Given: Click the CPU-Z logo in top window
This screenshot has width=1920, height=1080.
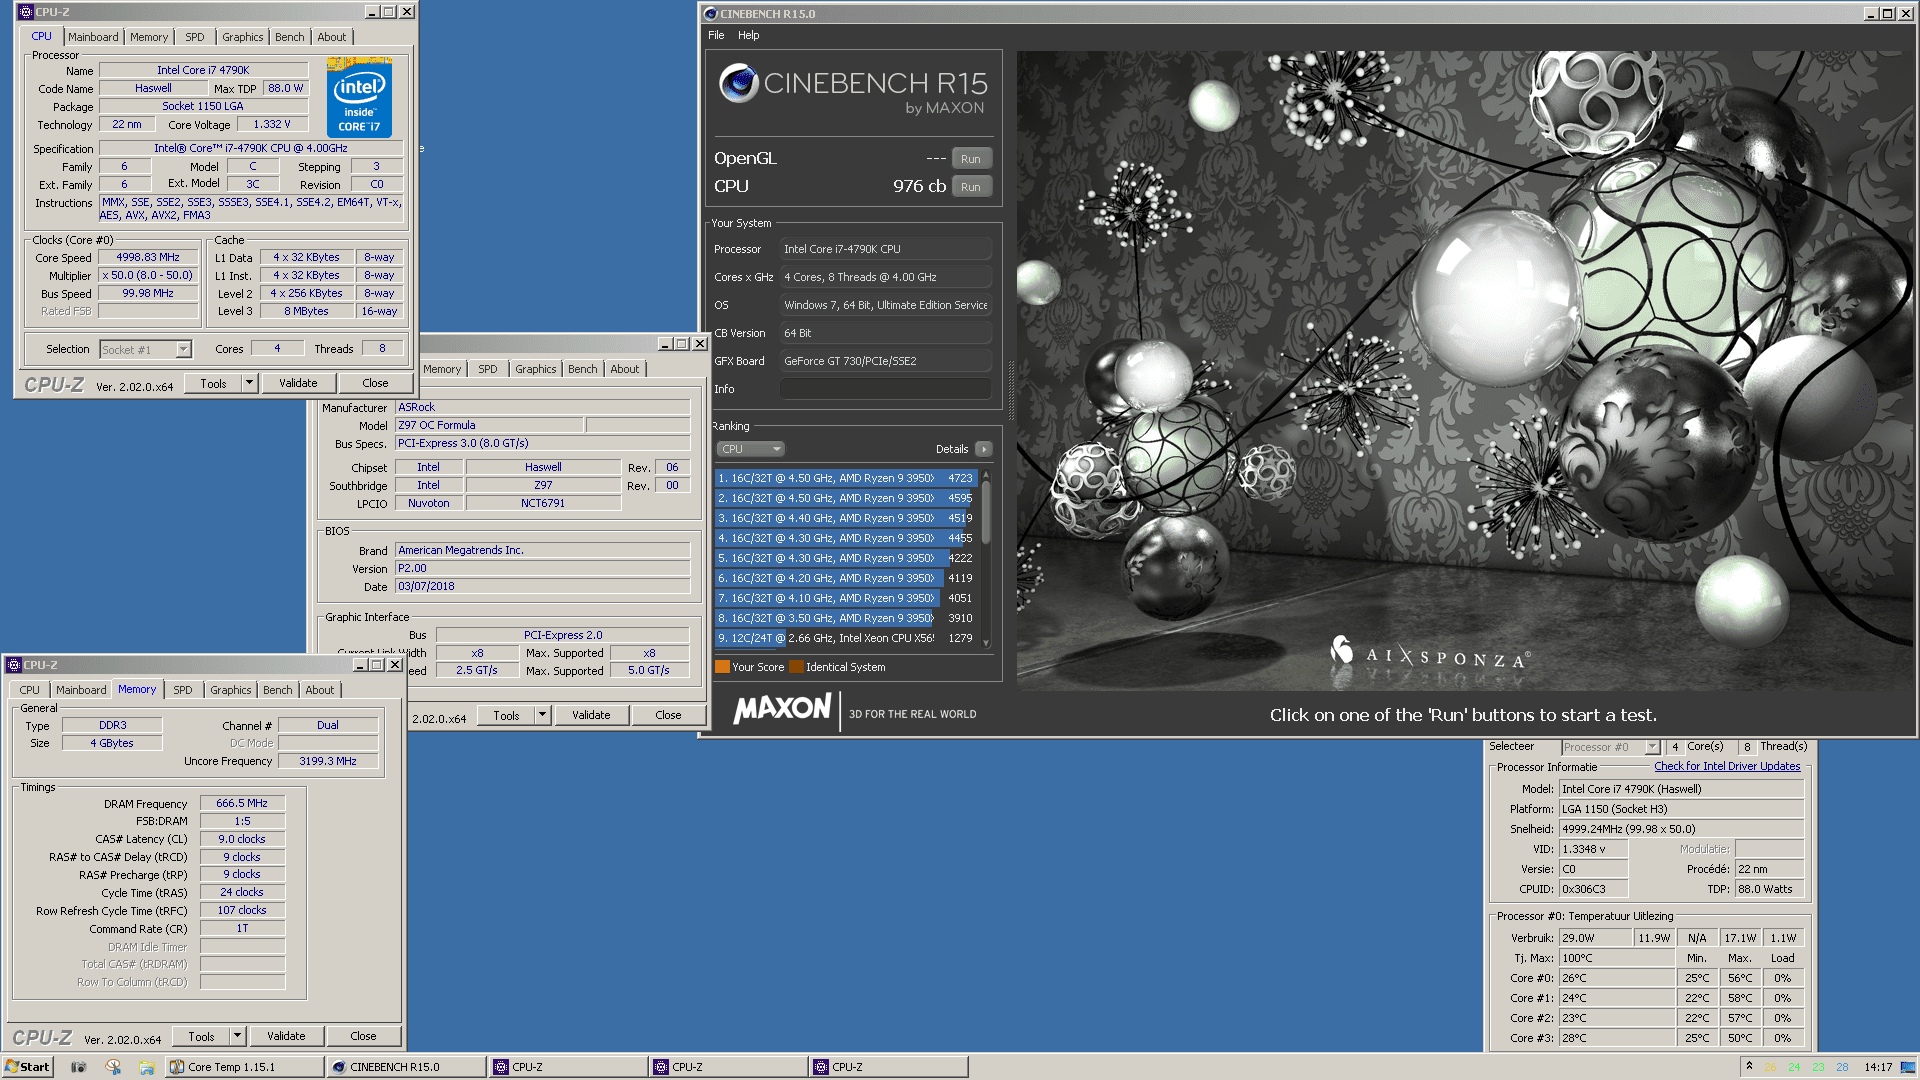Looking at the screenshot, I should (x=54, y=385).
